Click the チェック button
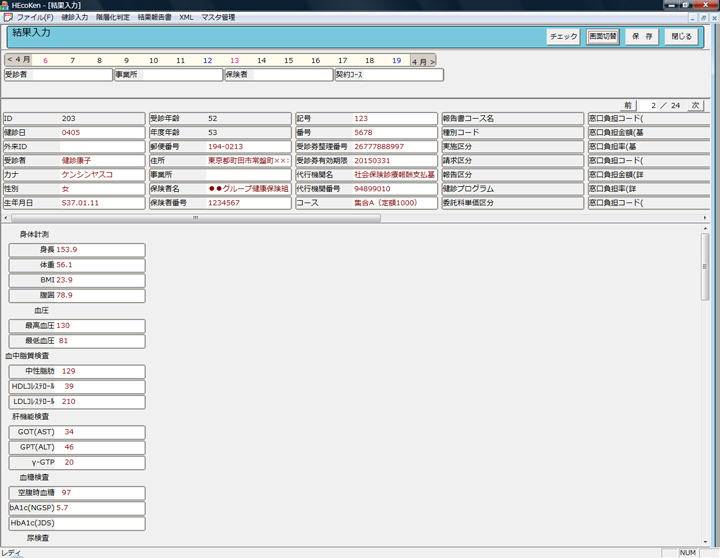Screen dimensions: 720x558 563,37
